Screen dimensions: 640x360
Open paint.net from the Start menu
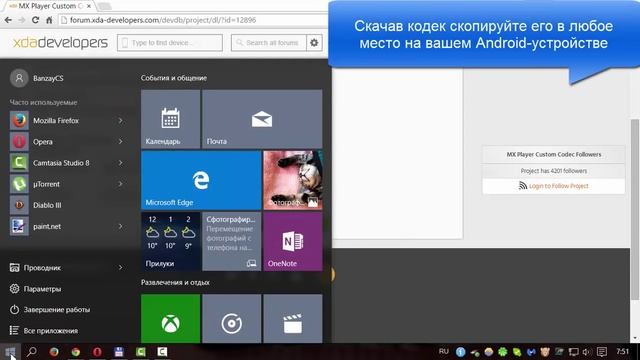tap(67, 227)
